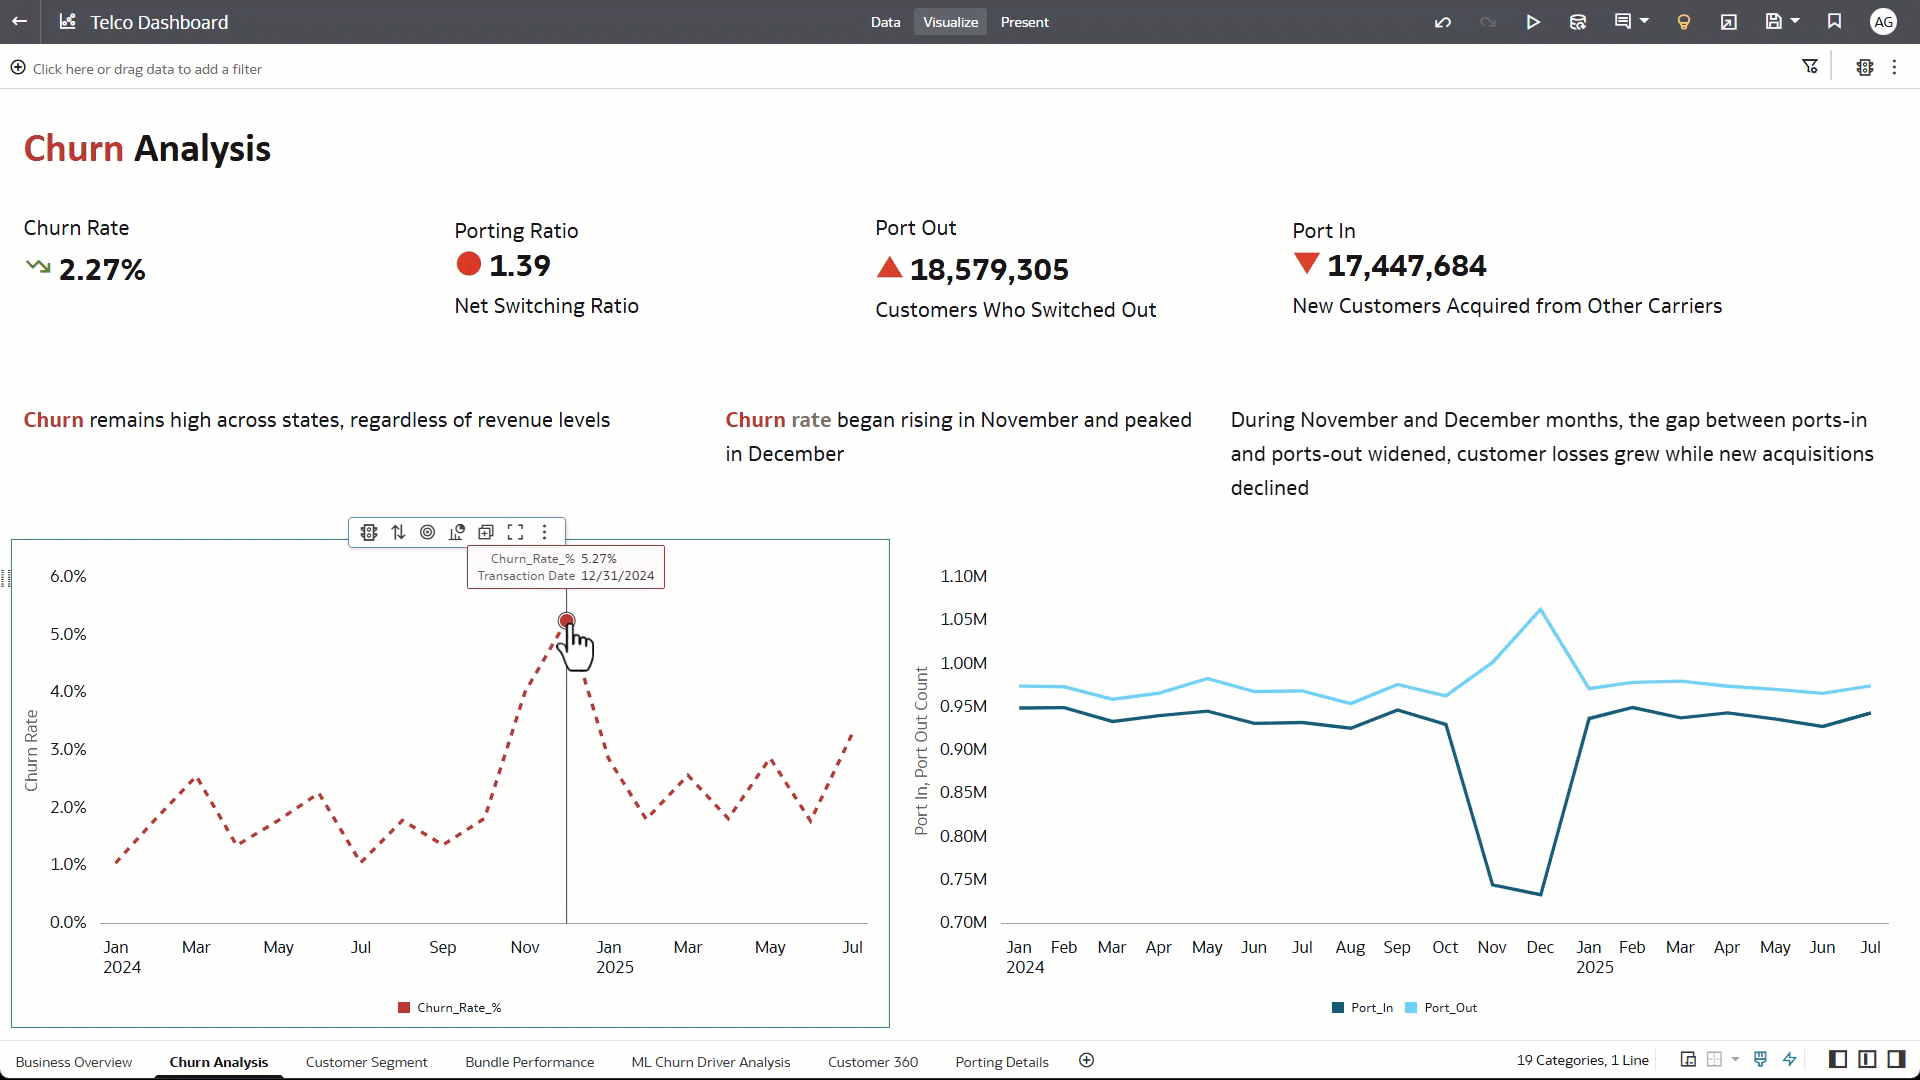The height and width of the screenshot is (1080, 1920).
Task: Open conditional formatting on the churn chart
Action: point(368,531)
